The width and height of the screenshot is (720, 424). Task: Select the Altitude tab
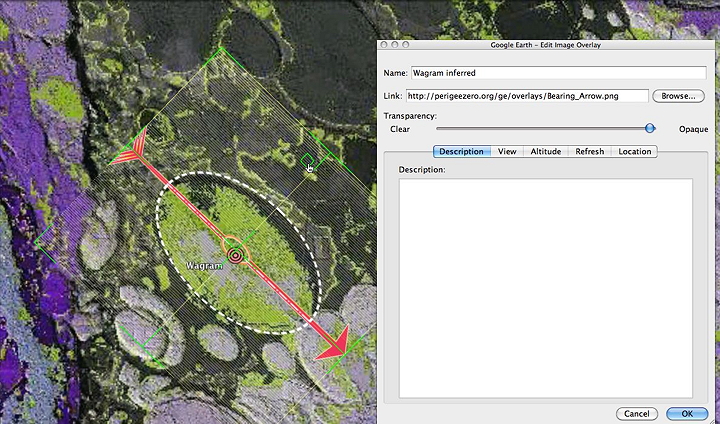pos(545,151)
